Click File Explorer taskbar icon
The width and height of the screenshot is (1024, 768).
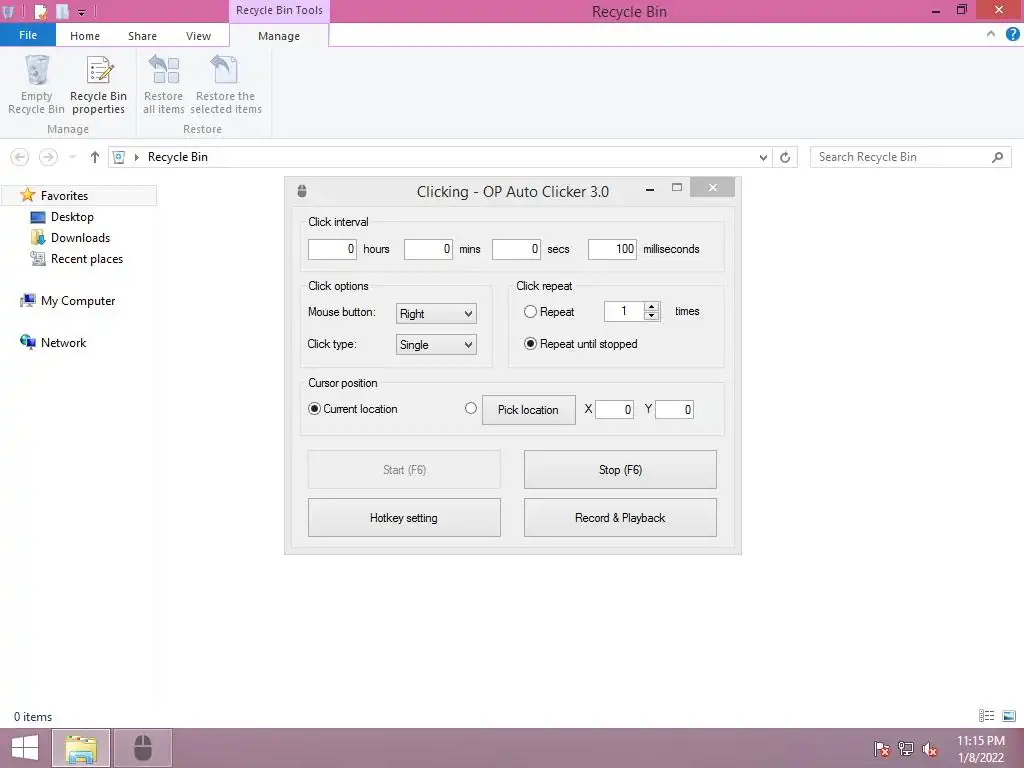click(81, 748)
